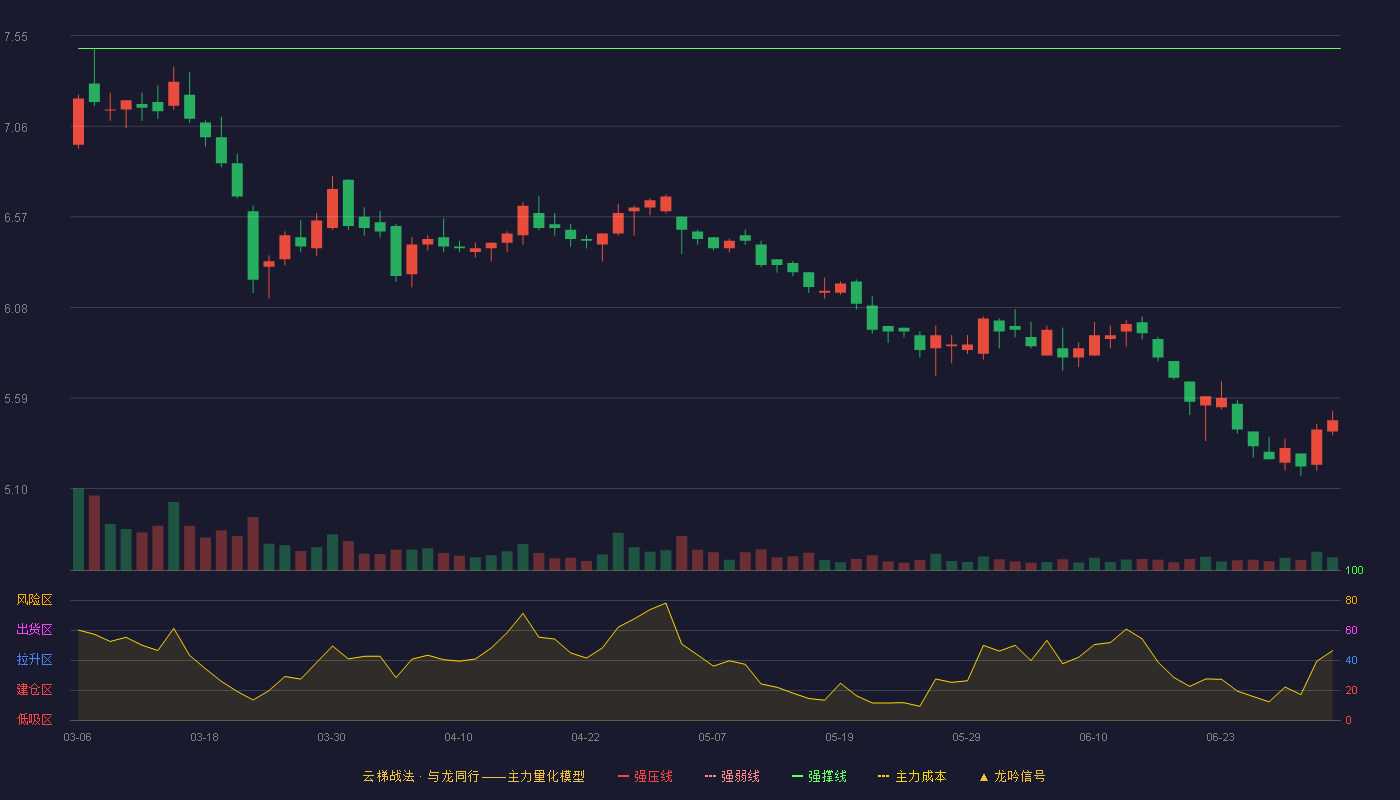Hide the 强撑线 series via legend
The width and height of the screenshot is (1400, 800).
point(819,776)
